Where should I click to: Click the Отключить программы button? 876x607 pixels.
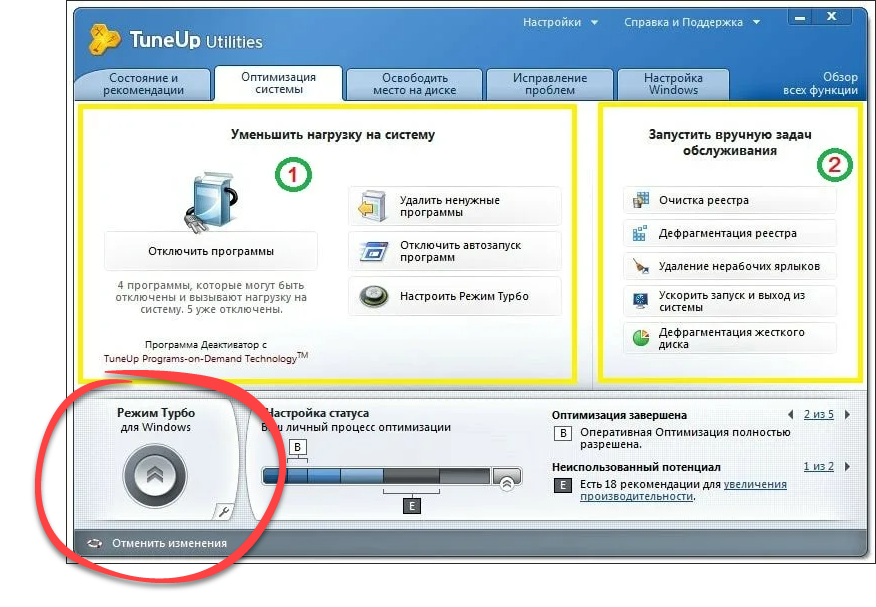tap(211, 251)
